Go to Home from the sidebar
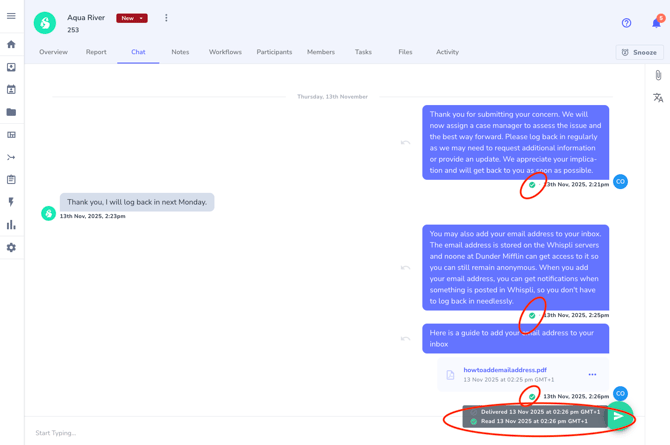This screenshot has height=445, width=670. click(11, 44)
